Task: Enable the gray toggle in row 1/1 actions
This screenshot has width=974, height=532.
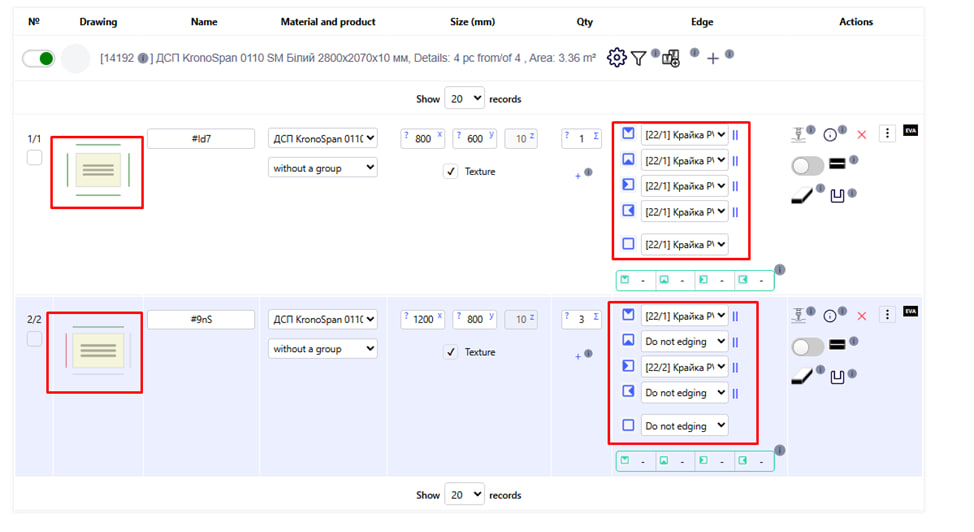Action: pos(807,165)
